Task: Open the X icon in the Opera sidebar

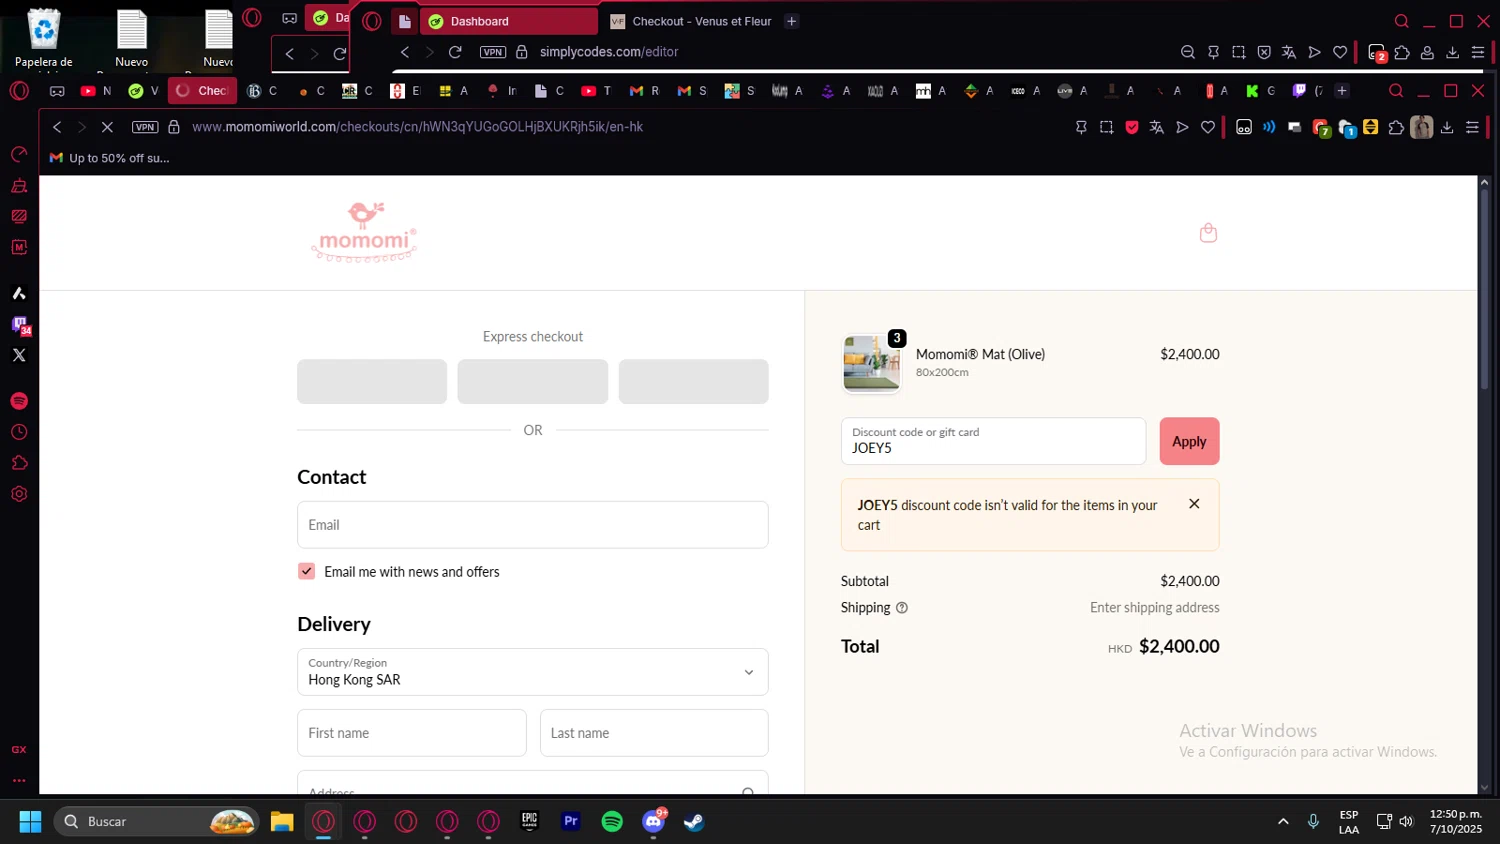Action: click(x=19, y=355)
